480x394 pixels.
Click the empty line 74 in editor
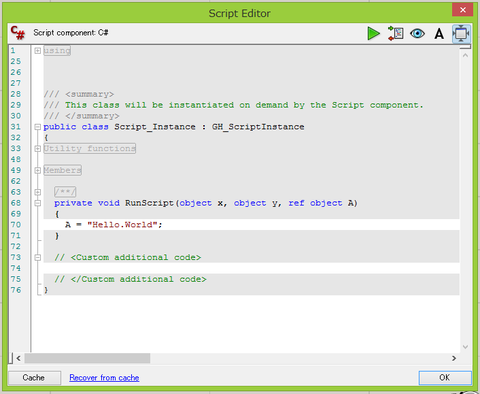click(251, 268)
